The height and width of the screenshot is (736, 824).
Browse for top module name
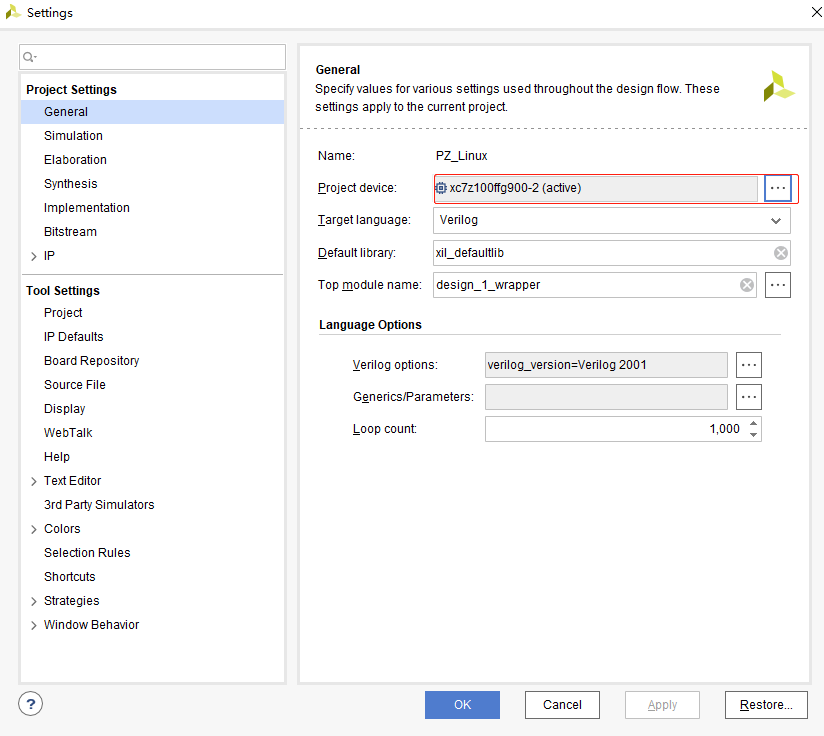[x=778, y=285]
